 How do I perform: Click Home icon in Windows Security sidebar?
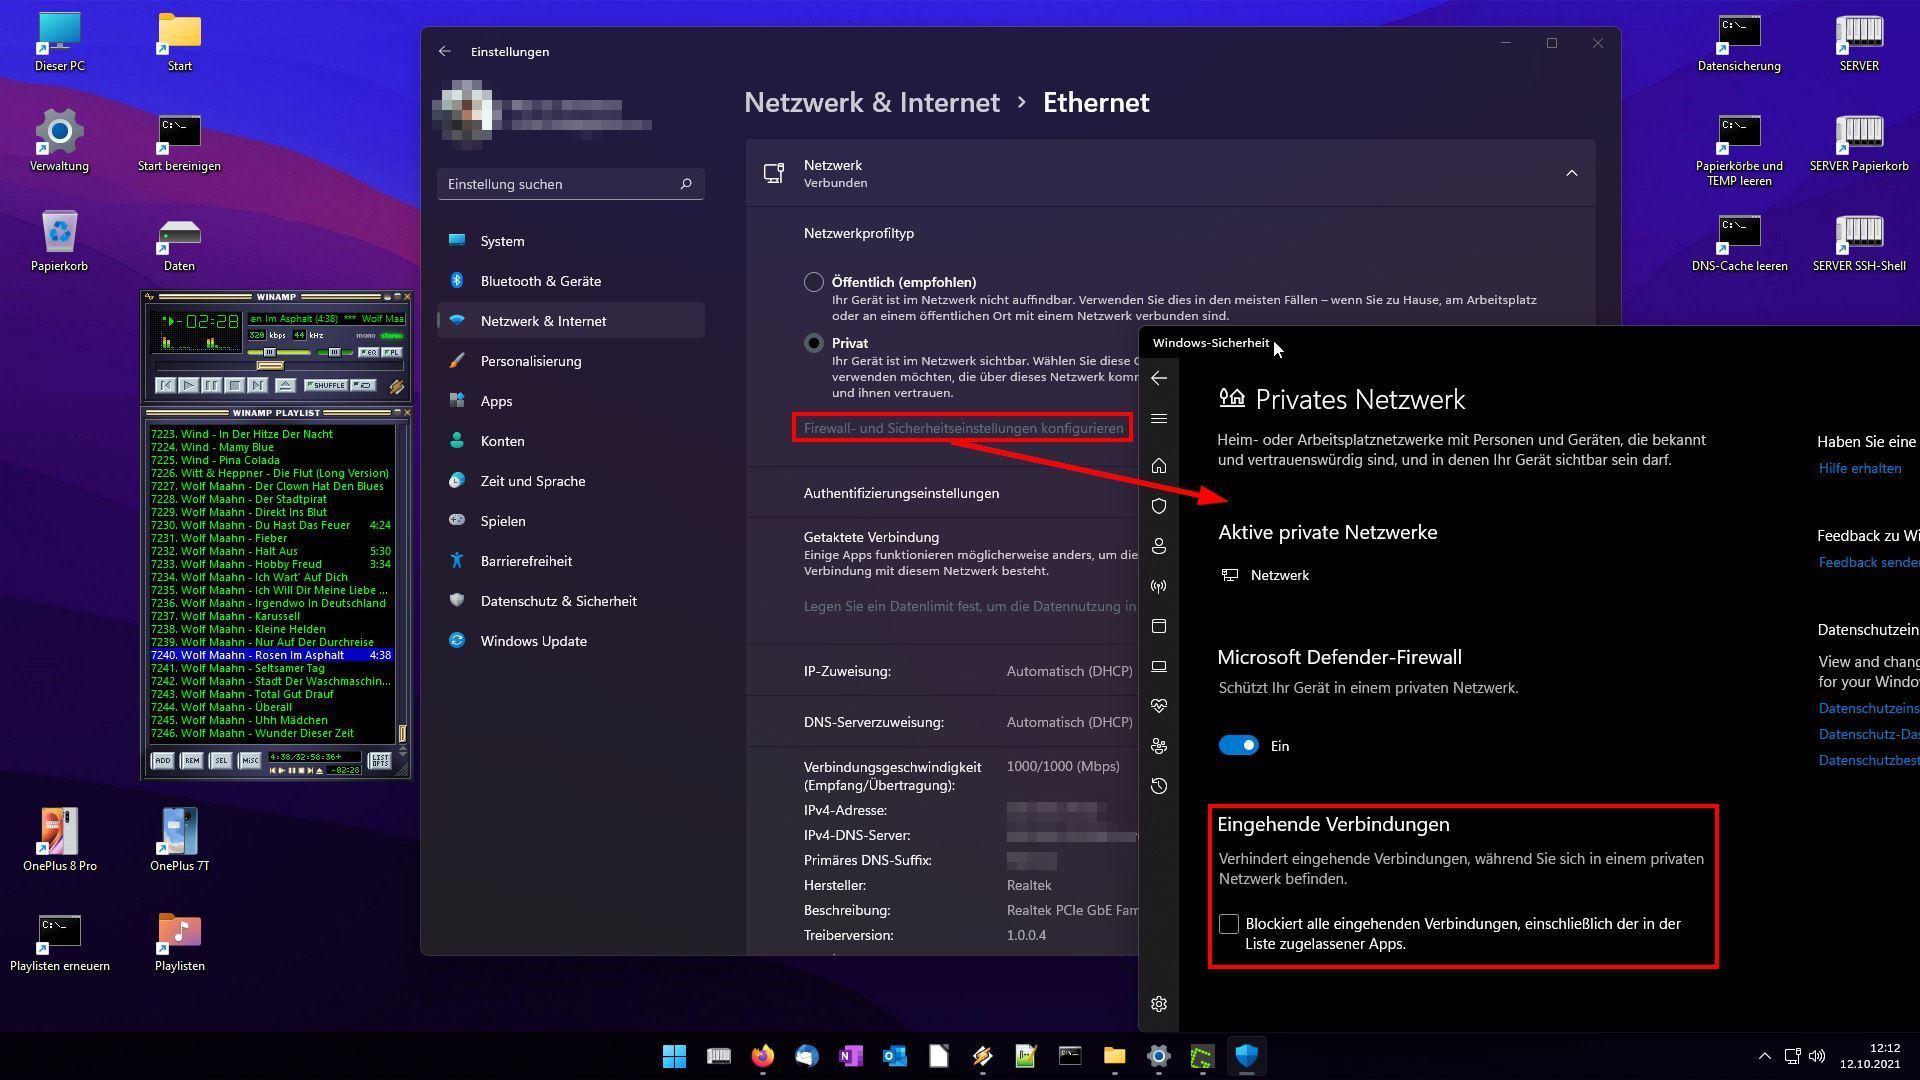pos(1159,466)
